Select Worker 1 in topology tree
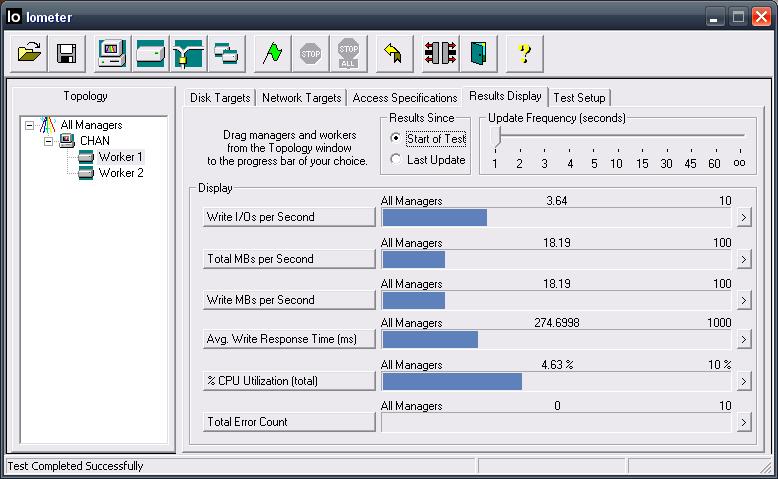Image resolution: width=778 pixels, height=479 pixels. (121, 157)
